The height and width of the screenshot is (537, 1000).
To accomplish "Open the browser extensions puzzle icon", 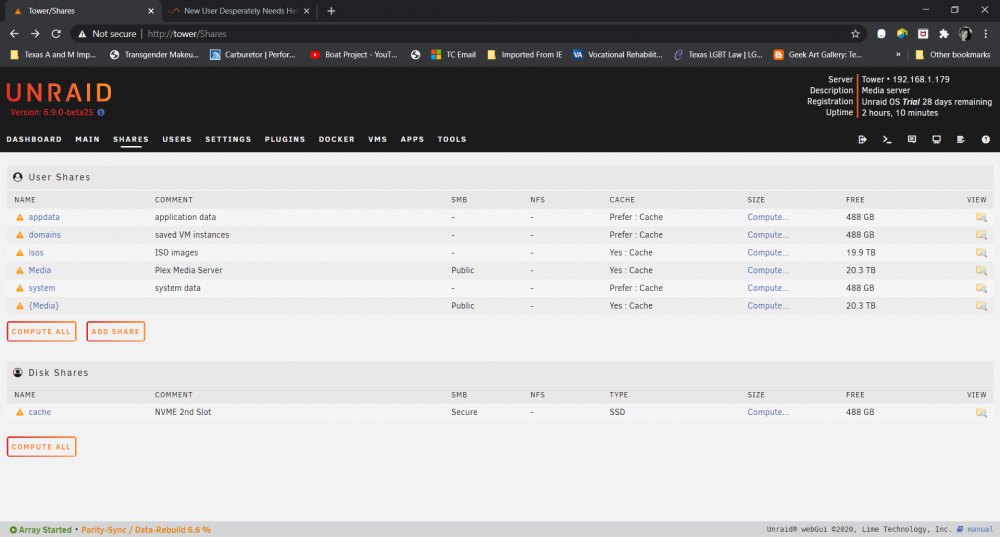I will (944, 34).
